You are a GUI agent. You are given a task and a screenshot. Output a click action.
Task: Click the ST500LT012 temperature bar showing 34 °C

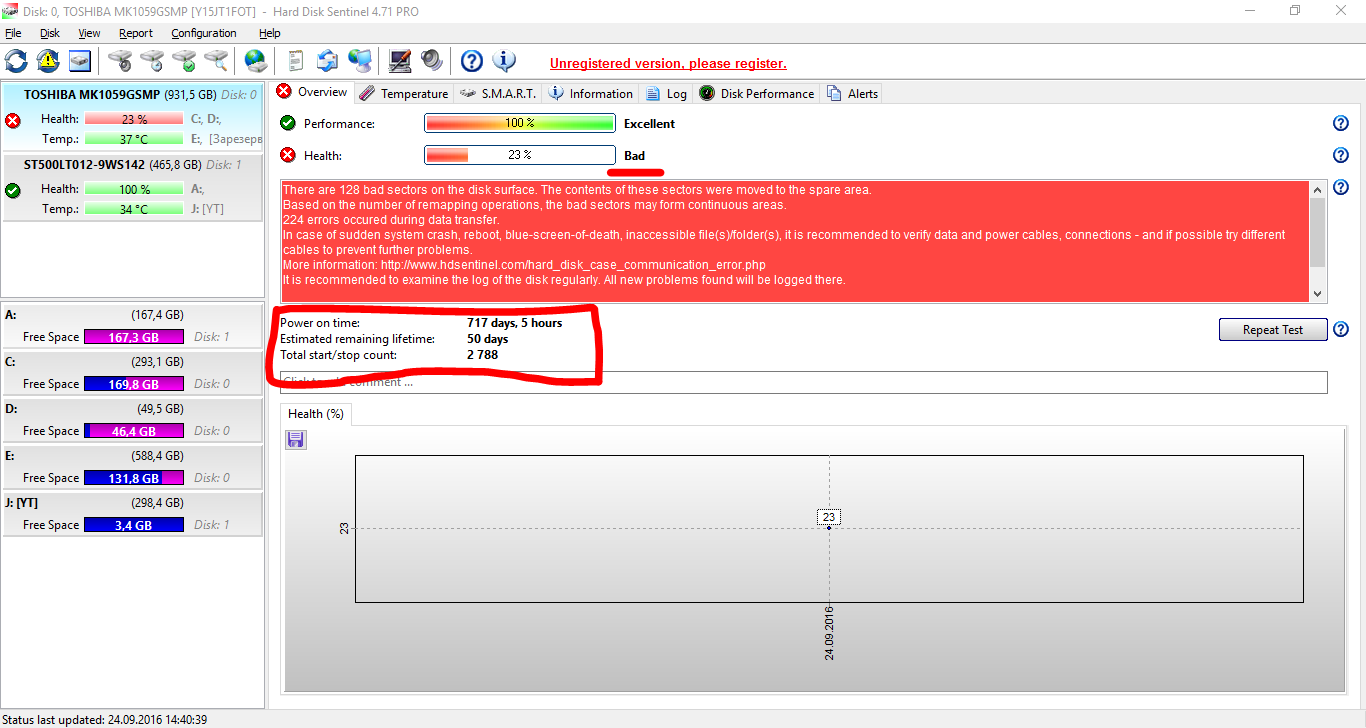click(x=135, y=210)
